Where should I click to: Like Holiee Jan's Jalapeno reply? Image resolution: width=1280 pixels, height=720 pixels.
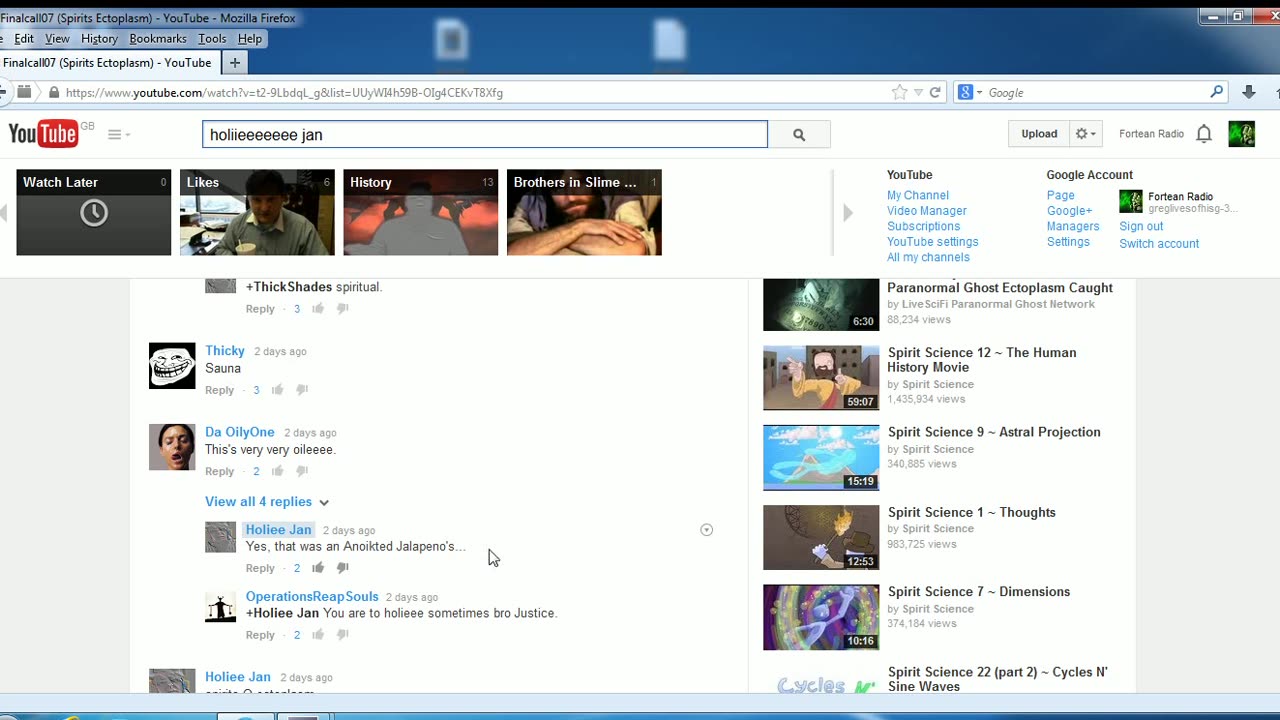point(318,568)
